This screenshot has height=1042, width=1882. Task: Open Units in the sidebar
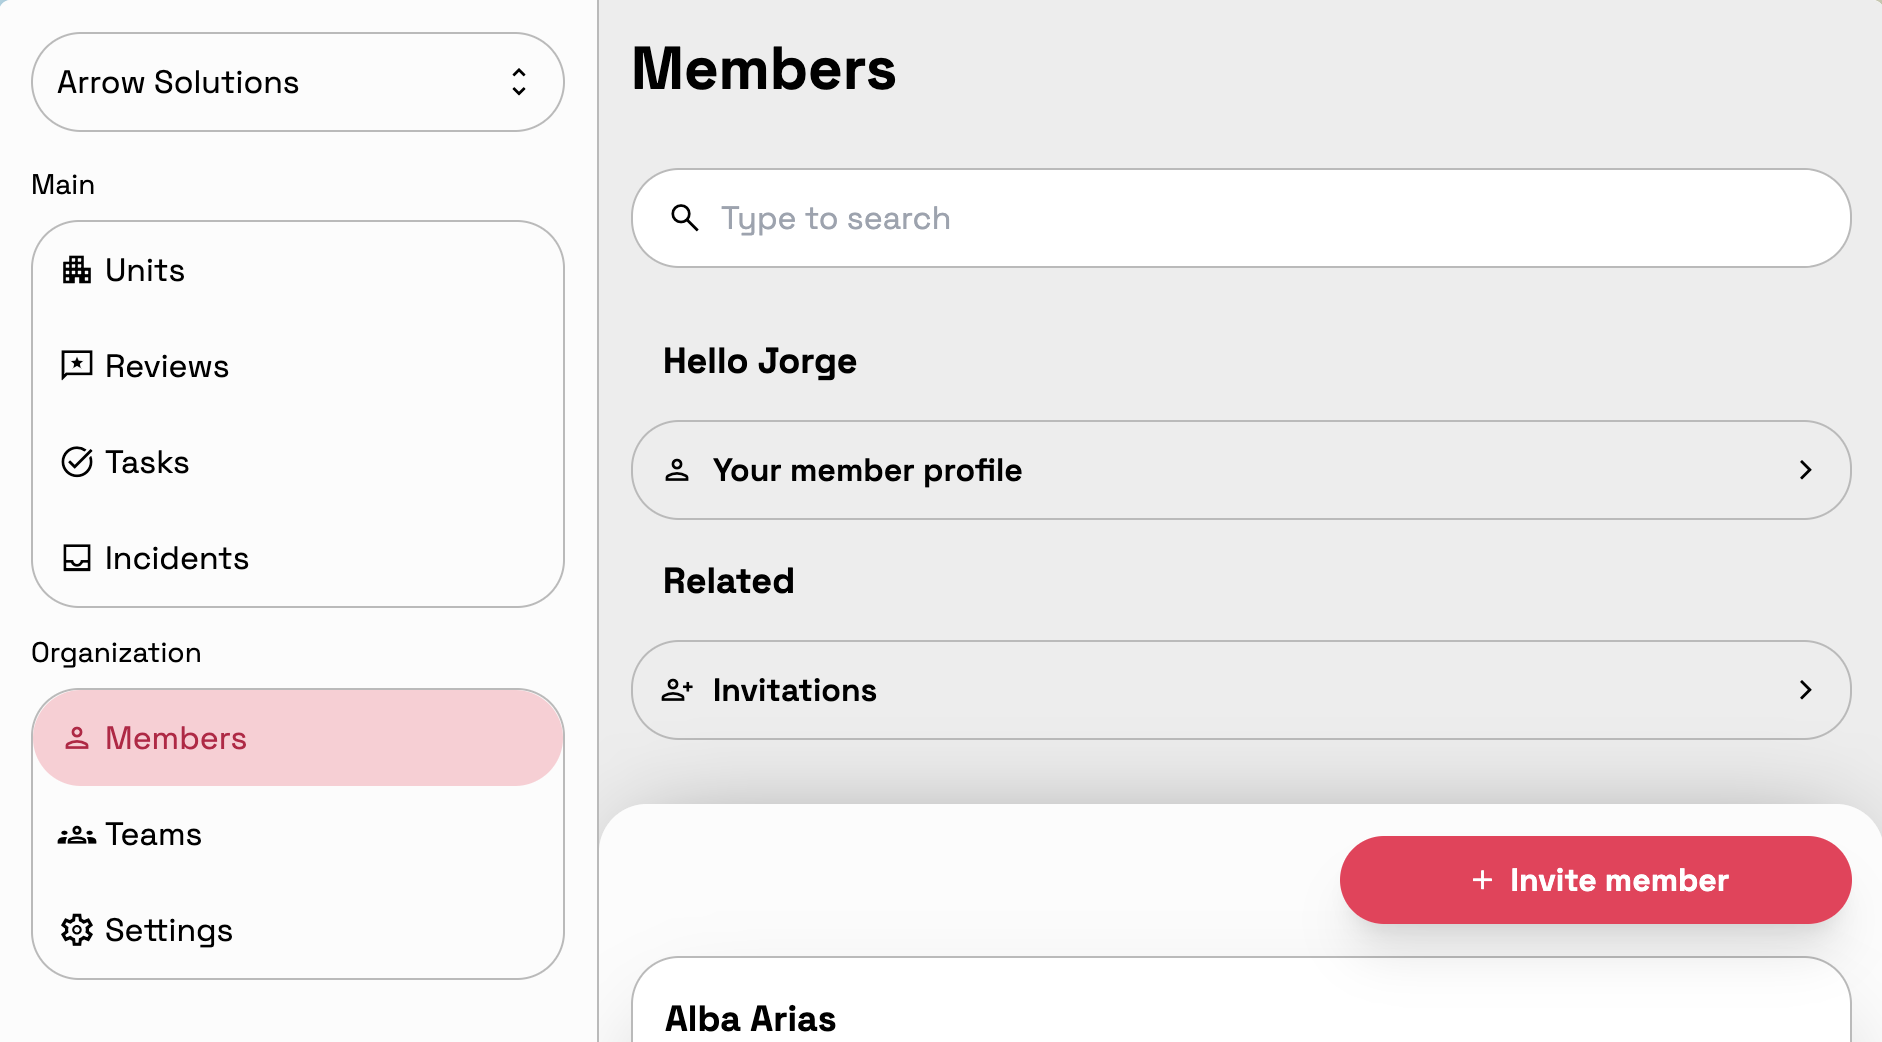click(298, 270)
